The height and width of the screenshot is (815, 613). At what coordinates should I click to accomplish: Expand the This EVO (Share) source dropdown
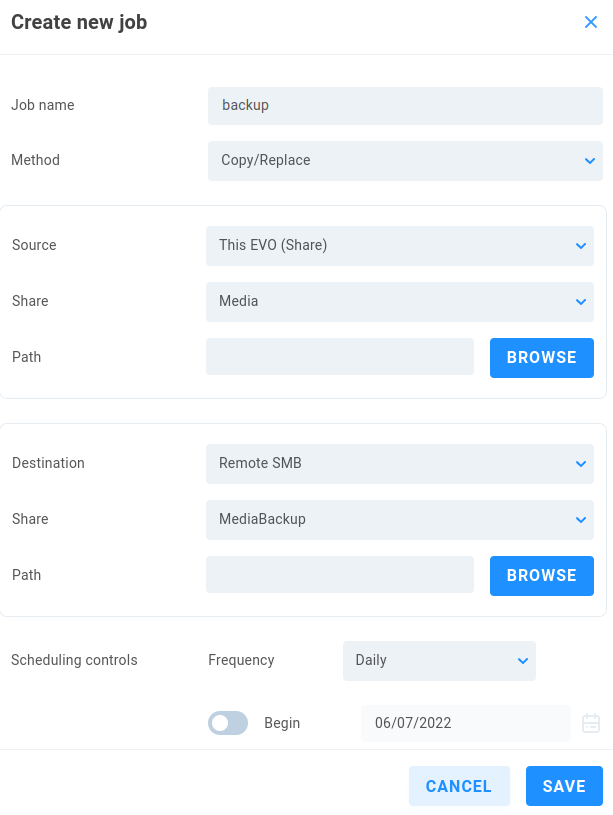(x=399, y=246)
